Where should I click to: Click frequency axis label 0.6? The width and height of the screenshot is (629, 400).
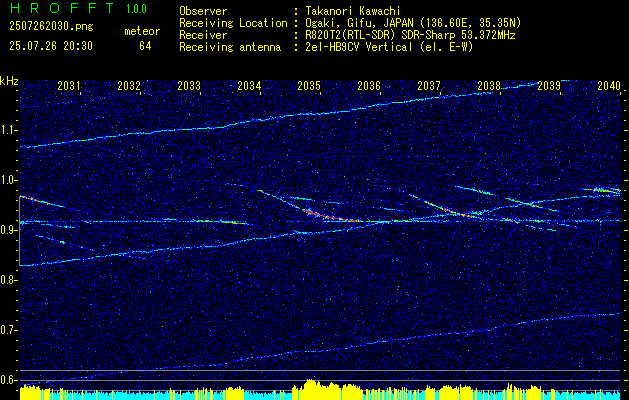tap(9, 380)
